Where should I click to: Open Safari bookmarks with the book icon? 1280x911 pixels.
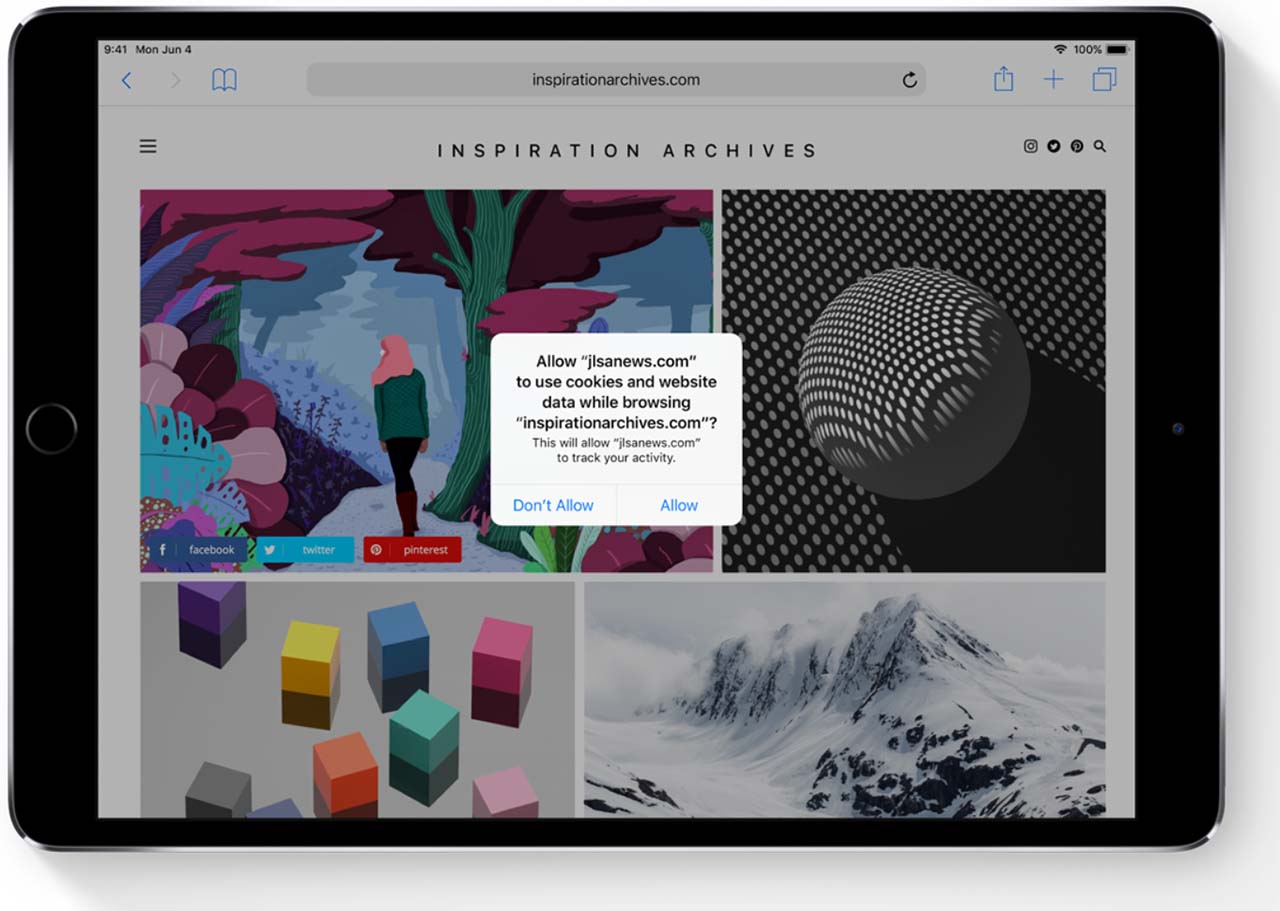pos(224,79)
